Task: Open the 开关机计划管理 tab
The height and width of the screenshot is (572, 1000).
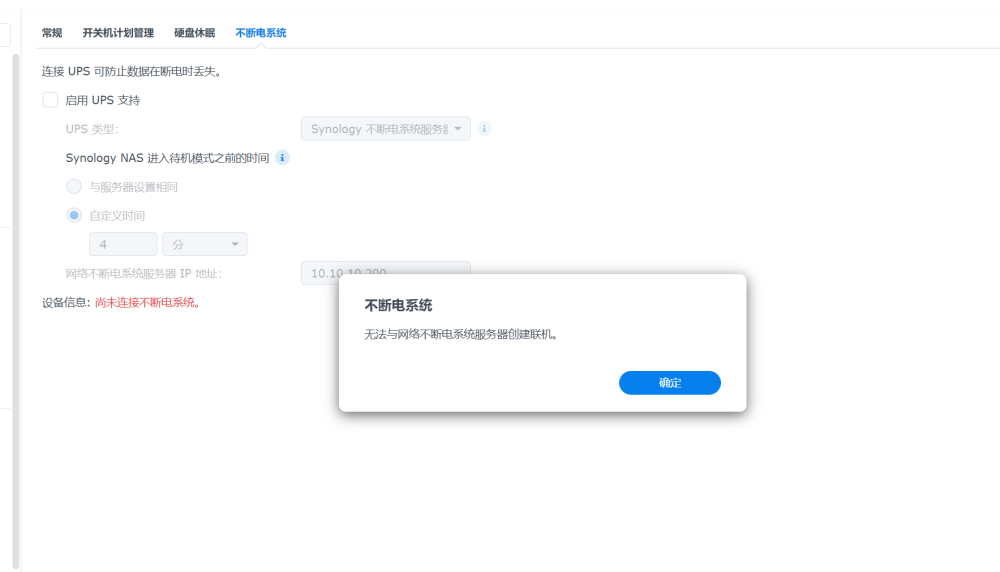Action: pos(118,33)
